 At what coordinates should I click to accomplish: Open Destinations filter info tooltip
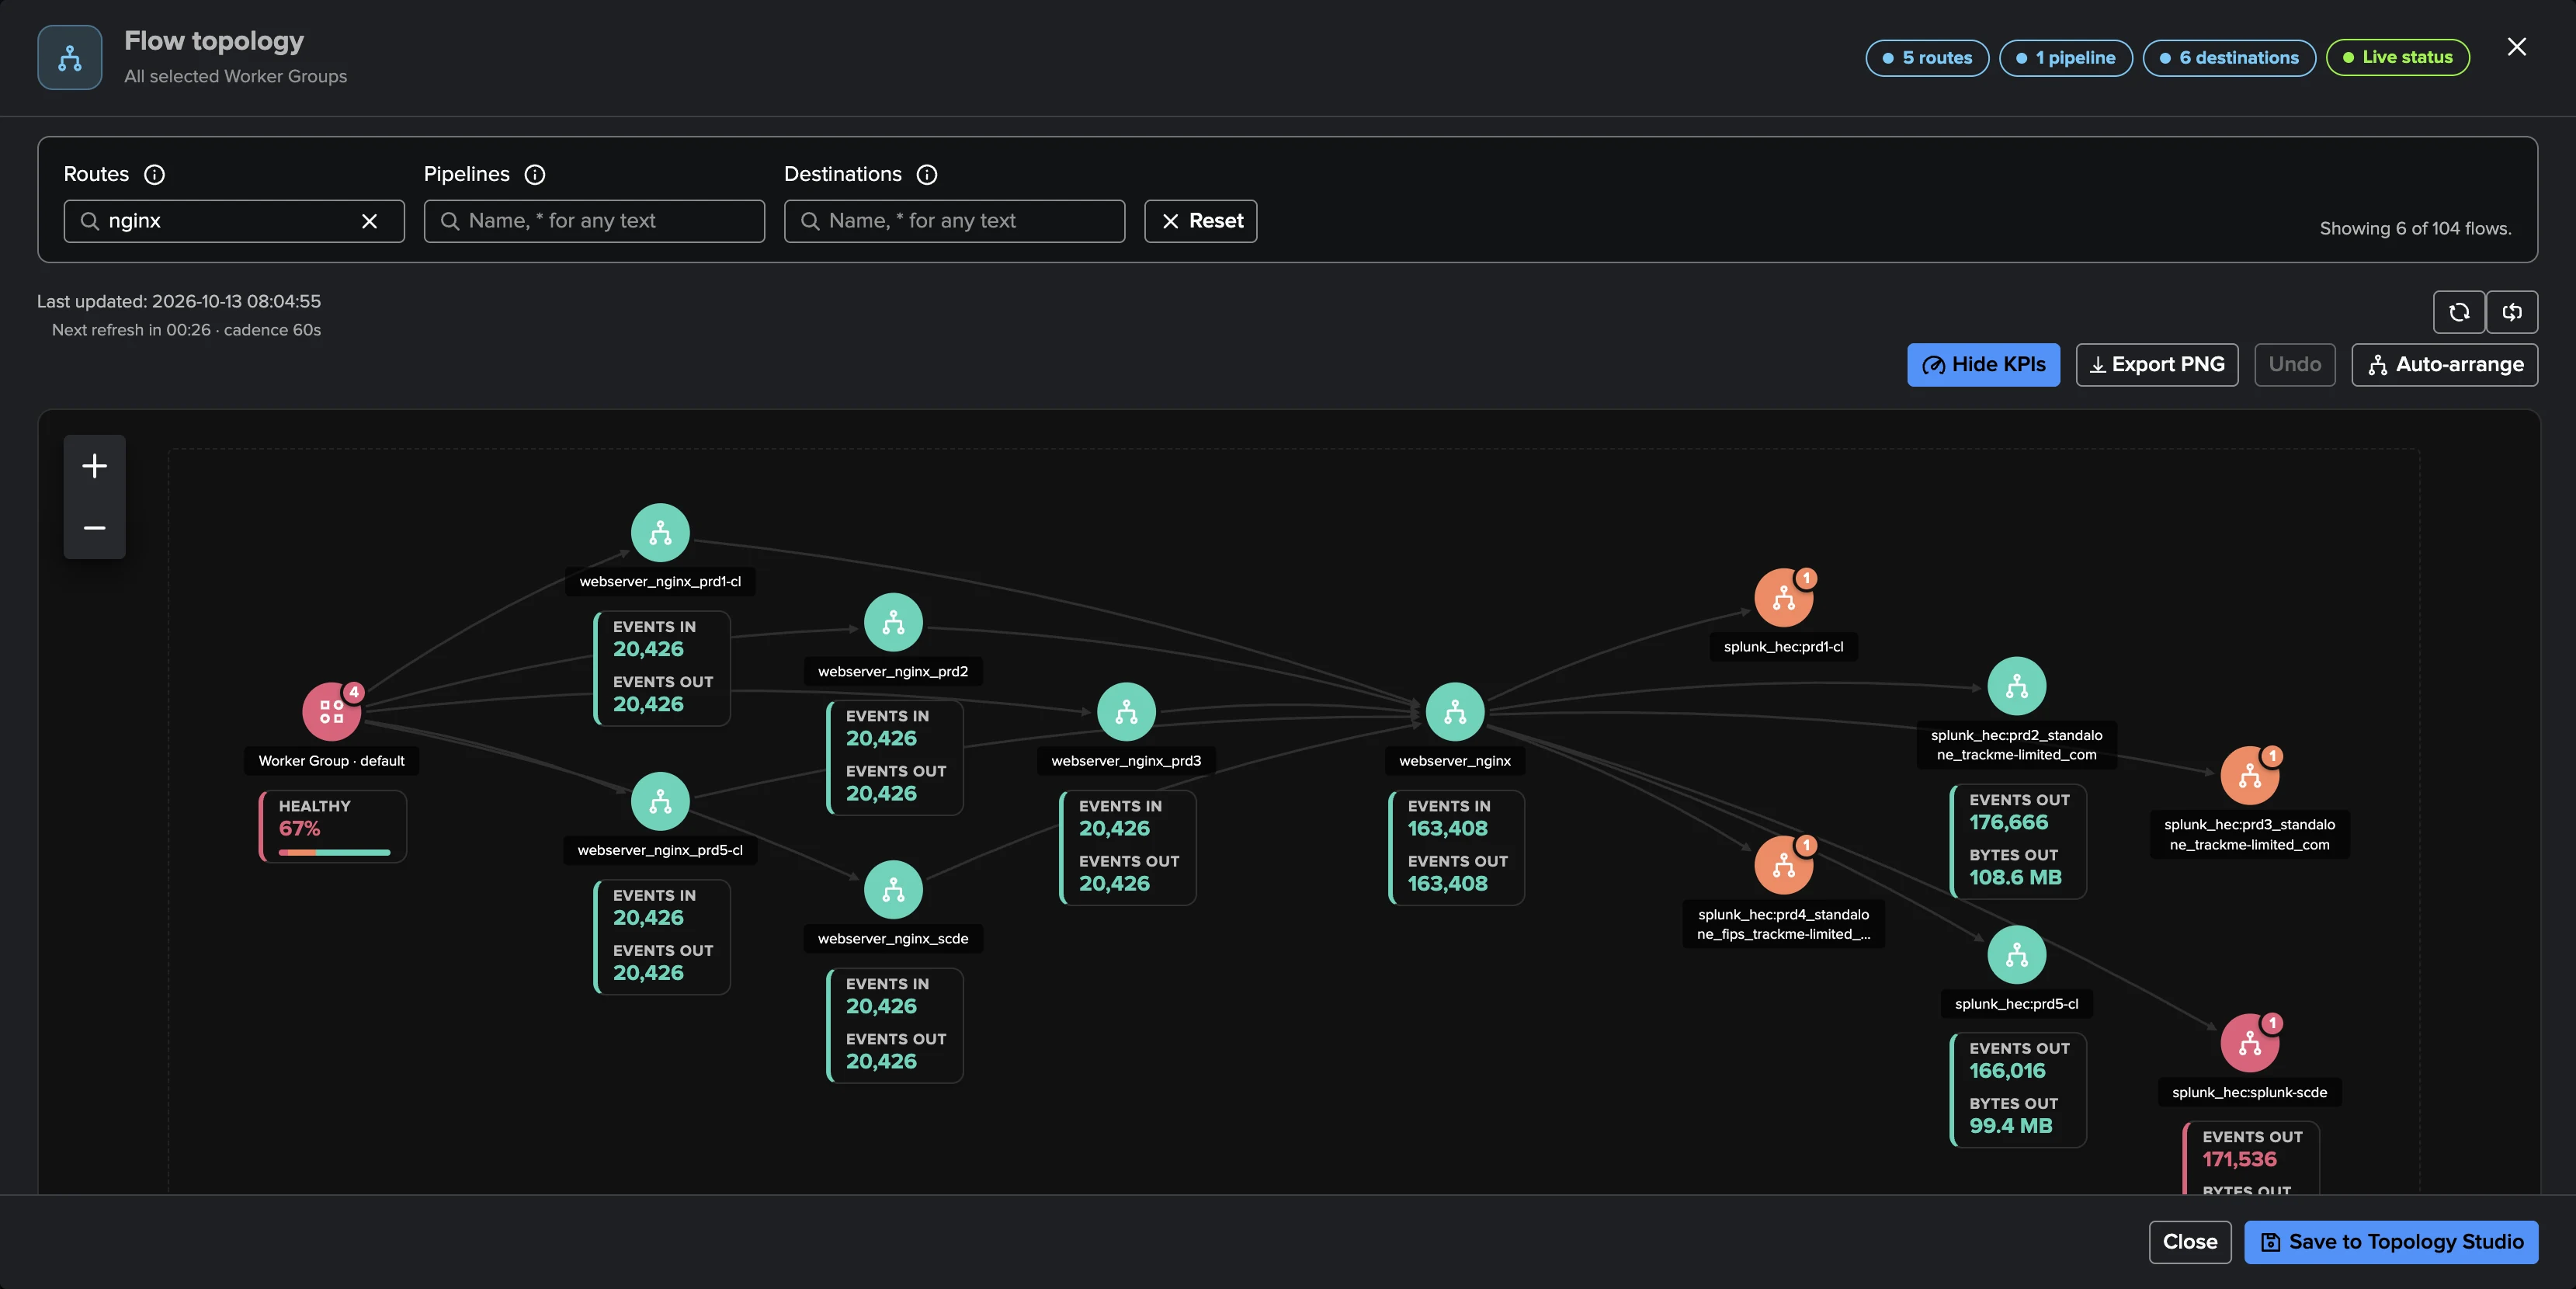pos(927,174)
